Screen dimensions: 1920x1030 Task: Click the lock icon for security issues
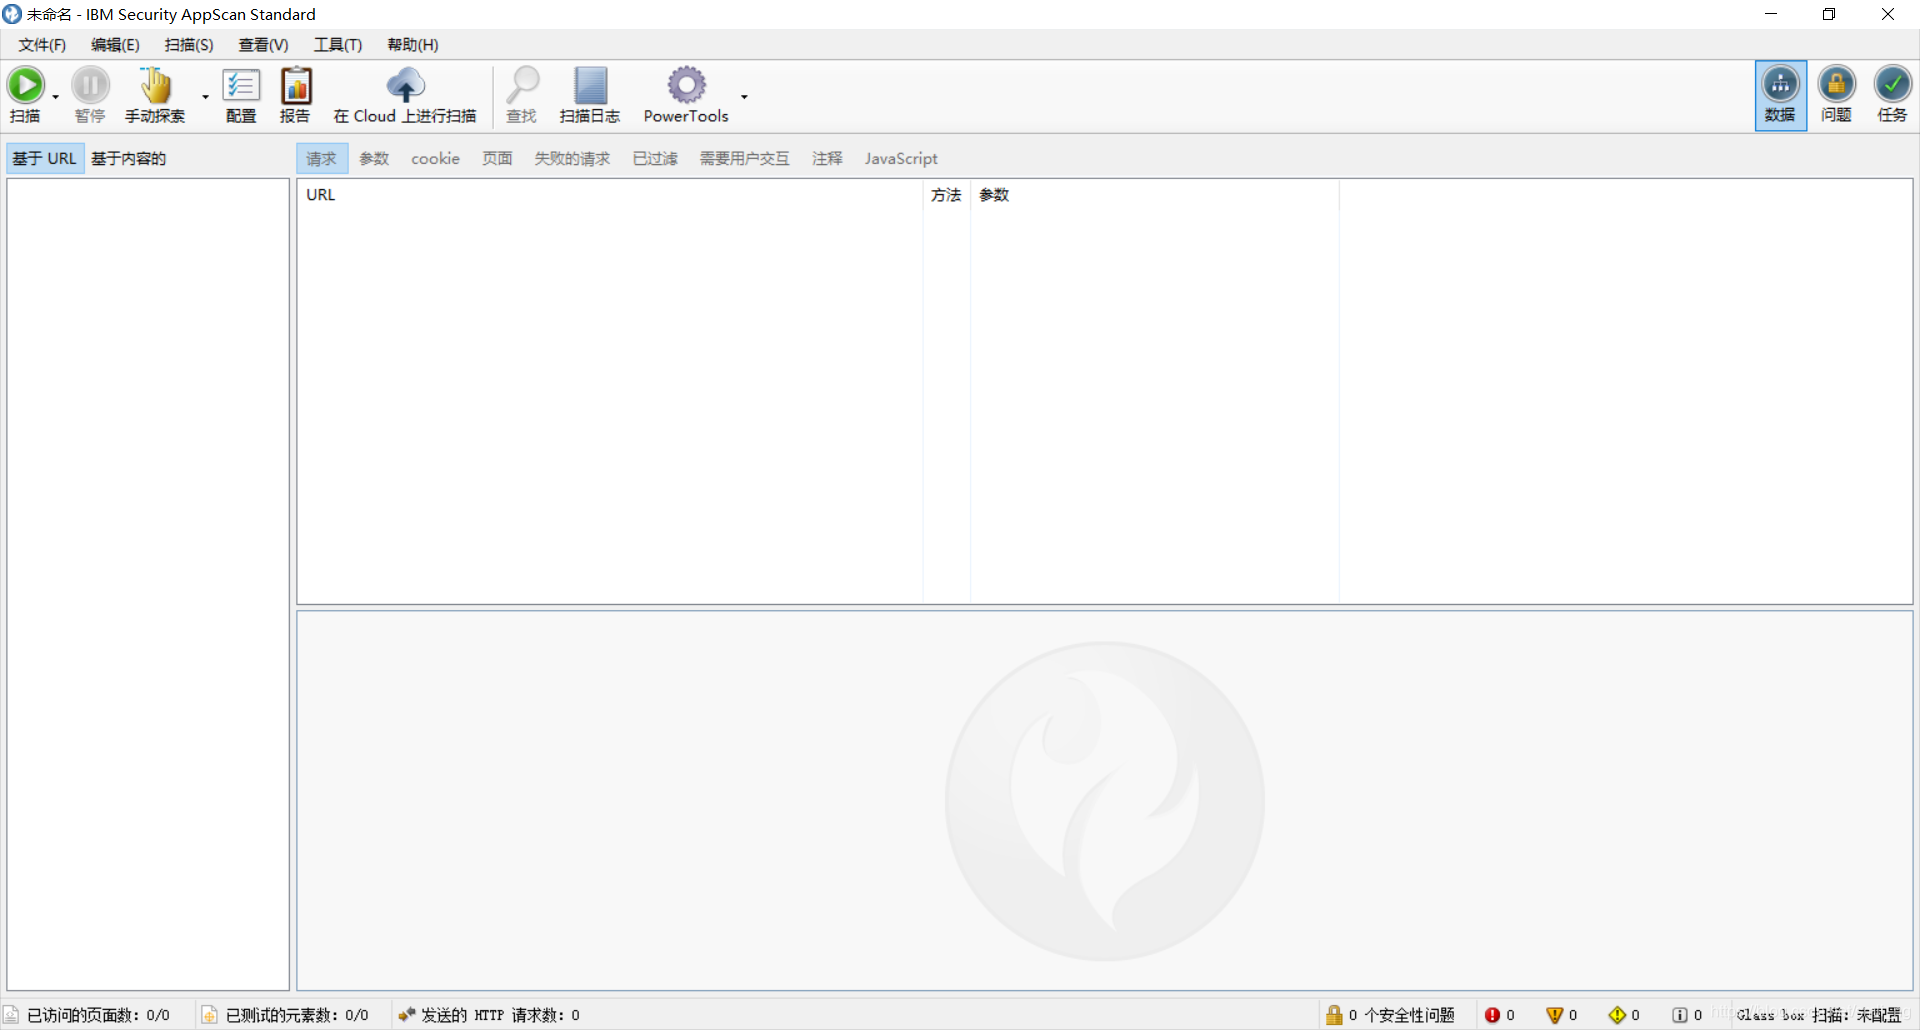(x=1334, y=1015)
